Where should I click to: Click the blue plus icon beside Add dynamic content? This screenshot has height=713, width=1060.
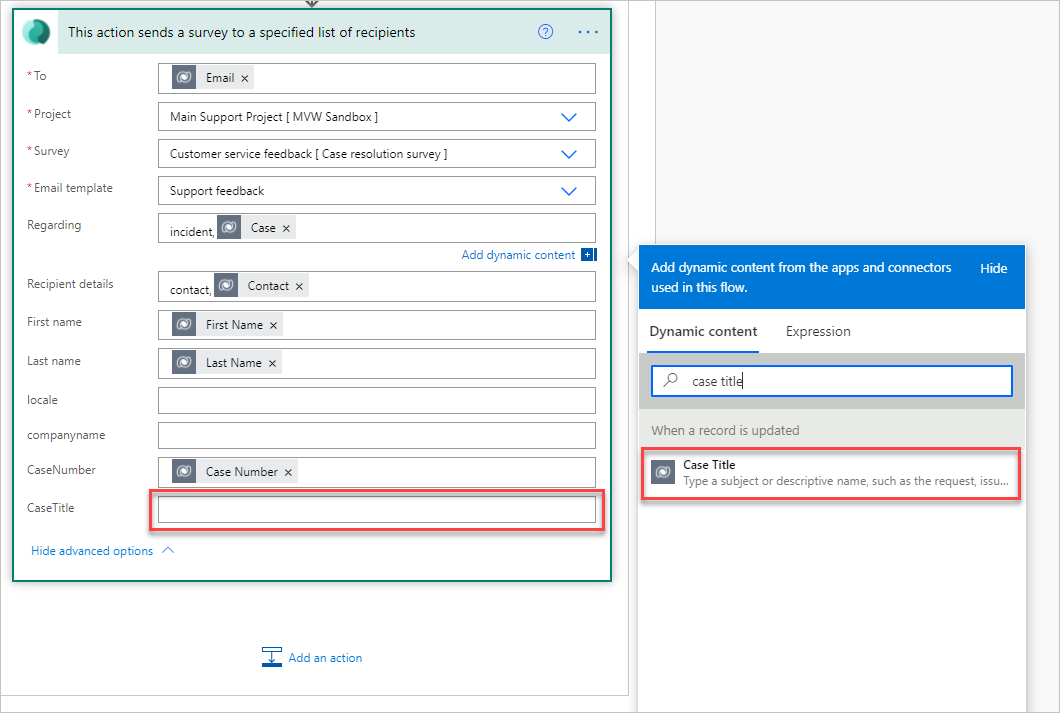[588, 255]
